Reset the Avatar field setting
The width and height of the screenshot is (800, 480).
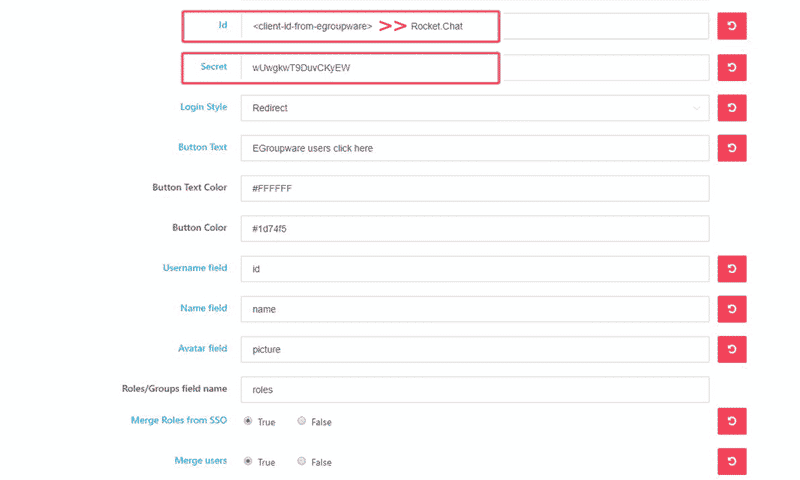732,349
